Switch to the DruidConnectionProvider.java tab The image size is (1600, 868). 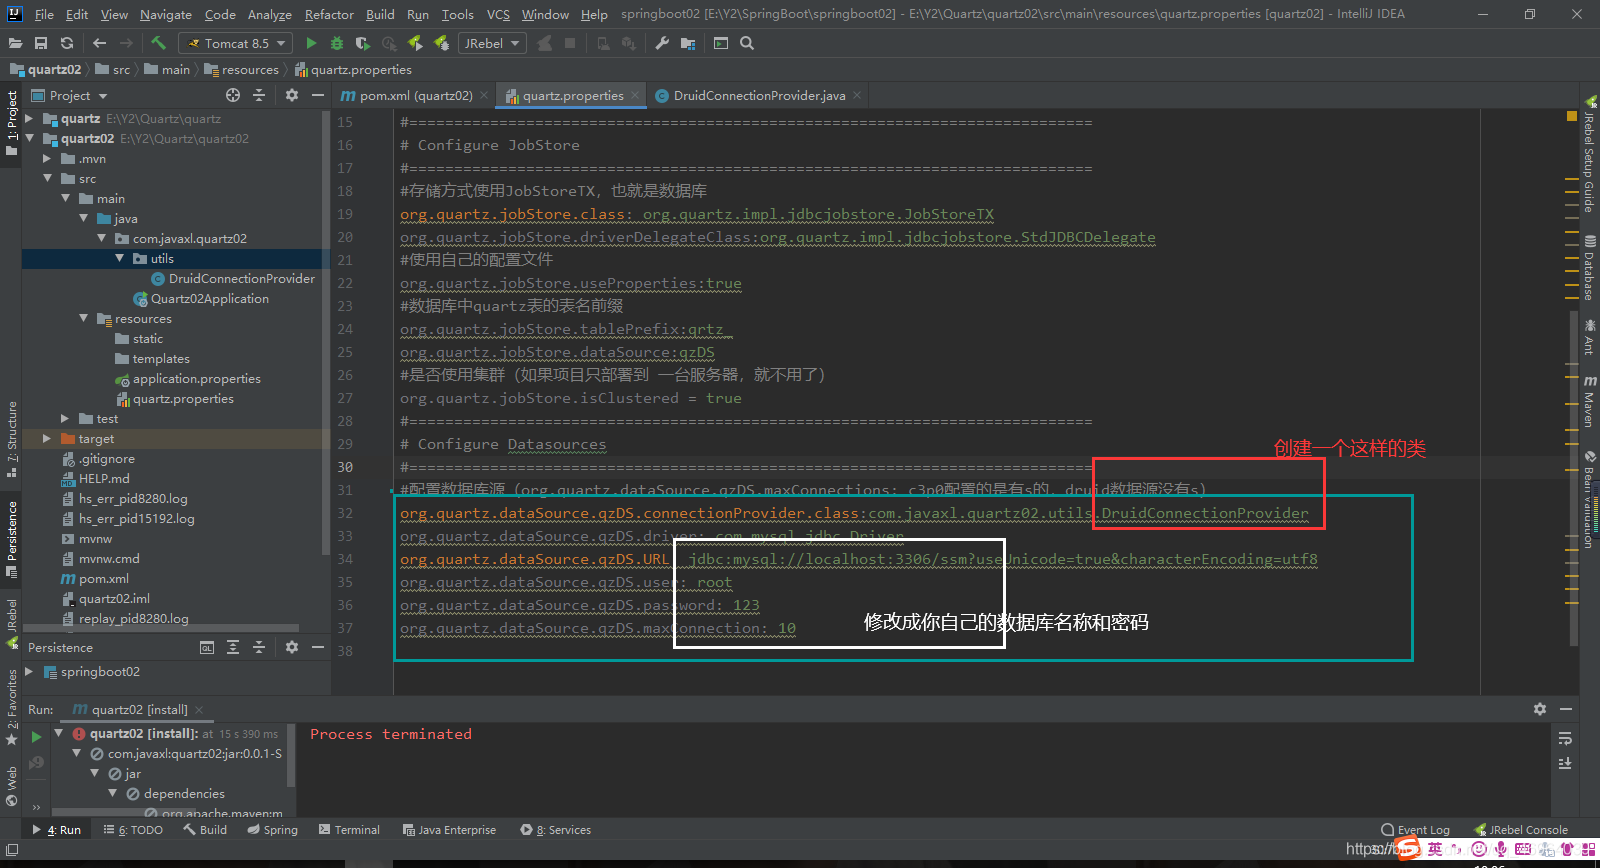(x=759, y=96)
